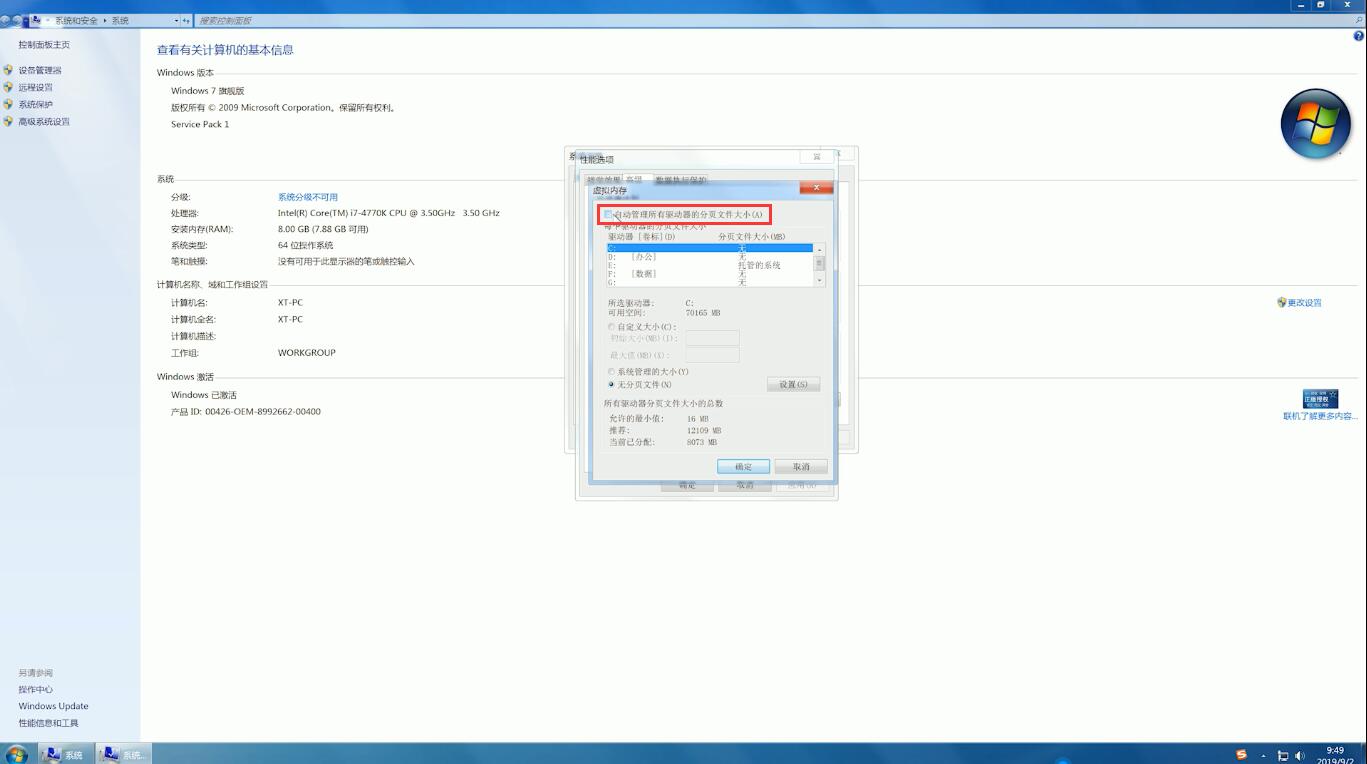Click the refresh button next to address bar
The width and height of the screenshot is (1367, 764).
(186, 20)
